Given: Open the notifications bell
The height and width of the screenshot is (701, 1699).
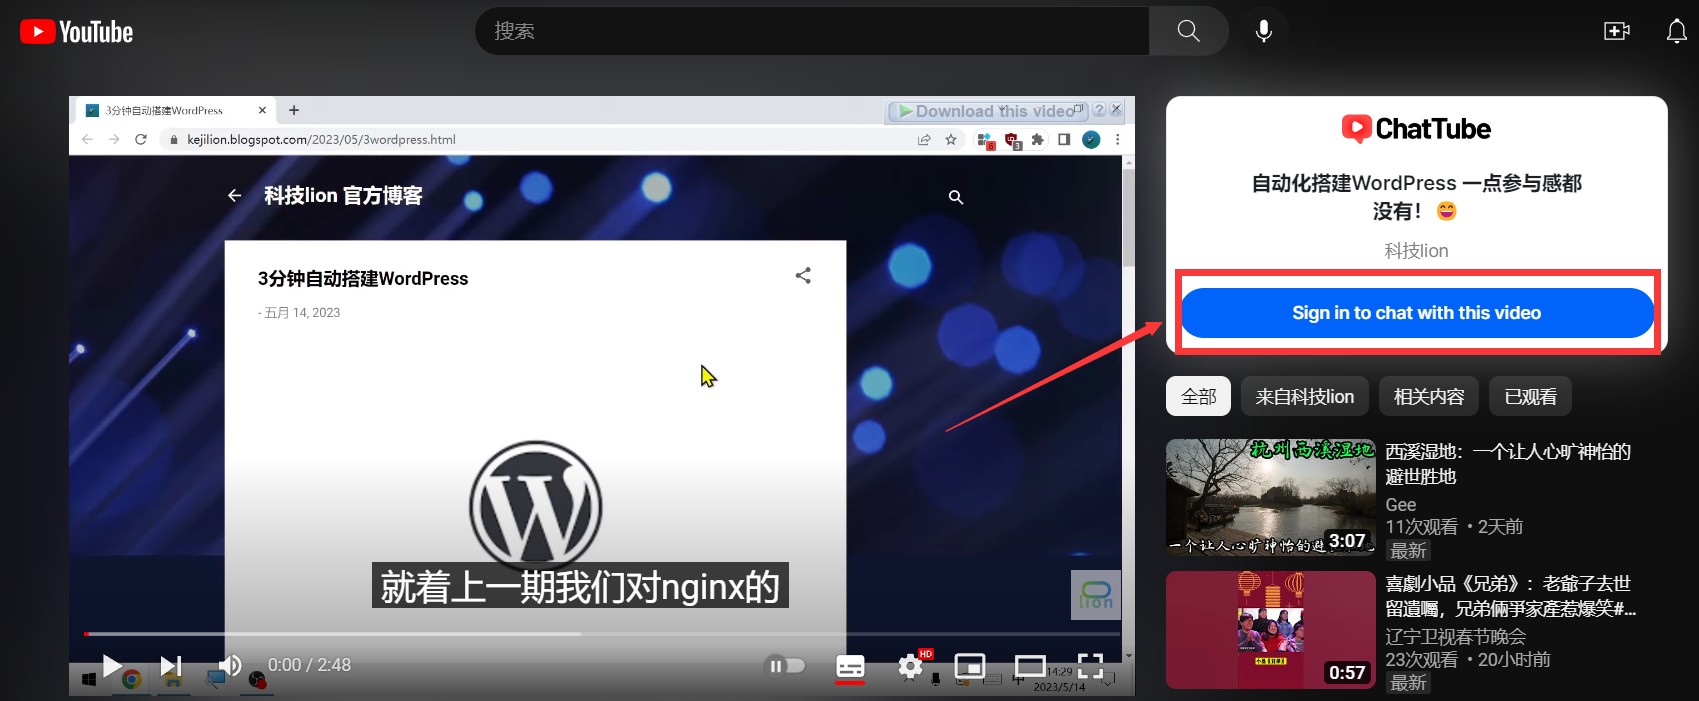Looking at the screenshot, I should [1677, 31].
